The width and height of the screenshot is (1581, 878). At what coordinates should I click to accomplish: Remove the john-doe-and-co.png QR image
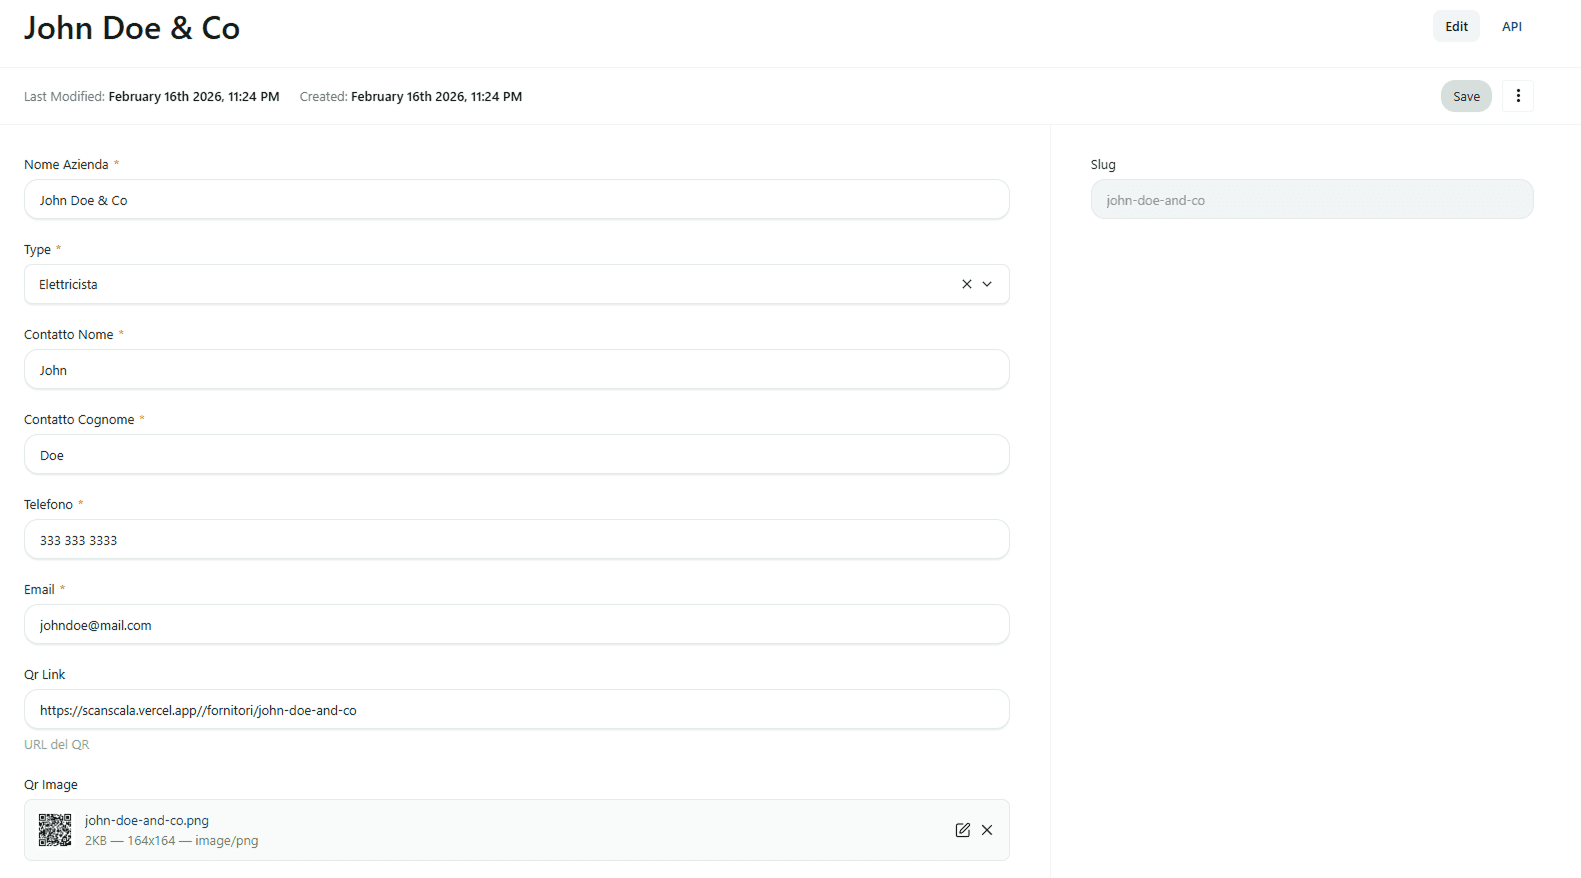[987, 830]
